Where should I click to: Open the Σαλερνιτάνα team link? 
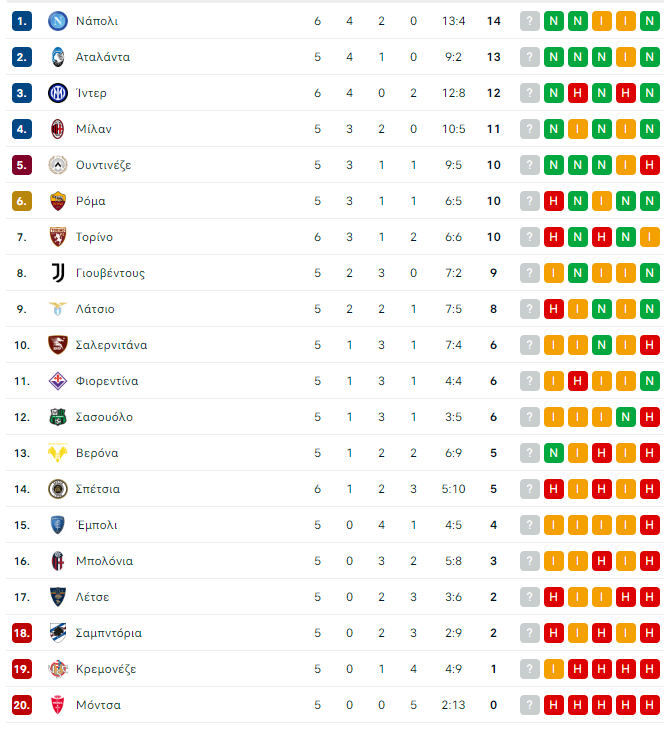[111, 345]
